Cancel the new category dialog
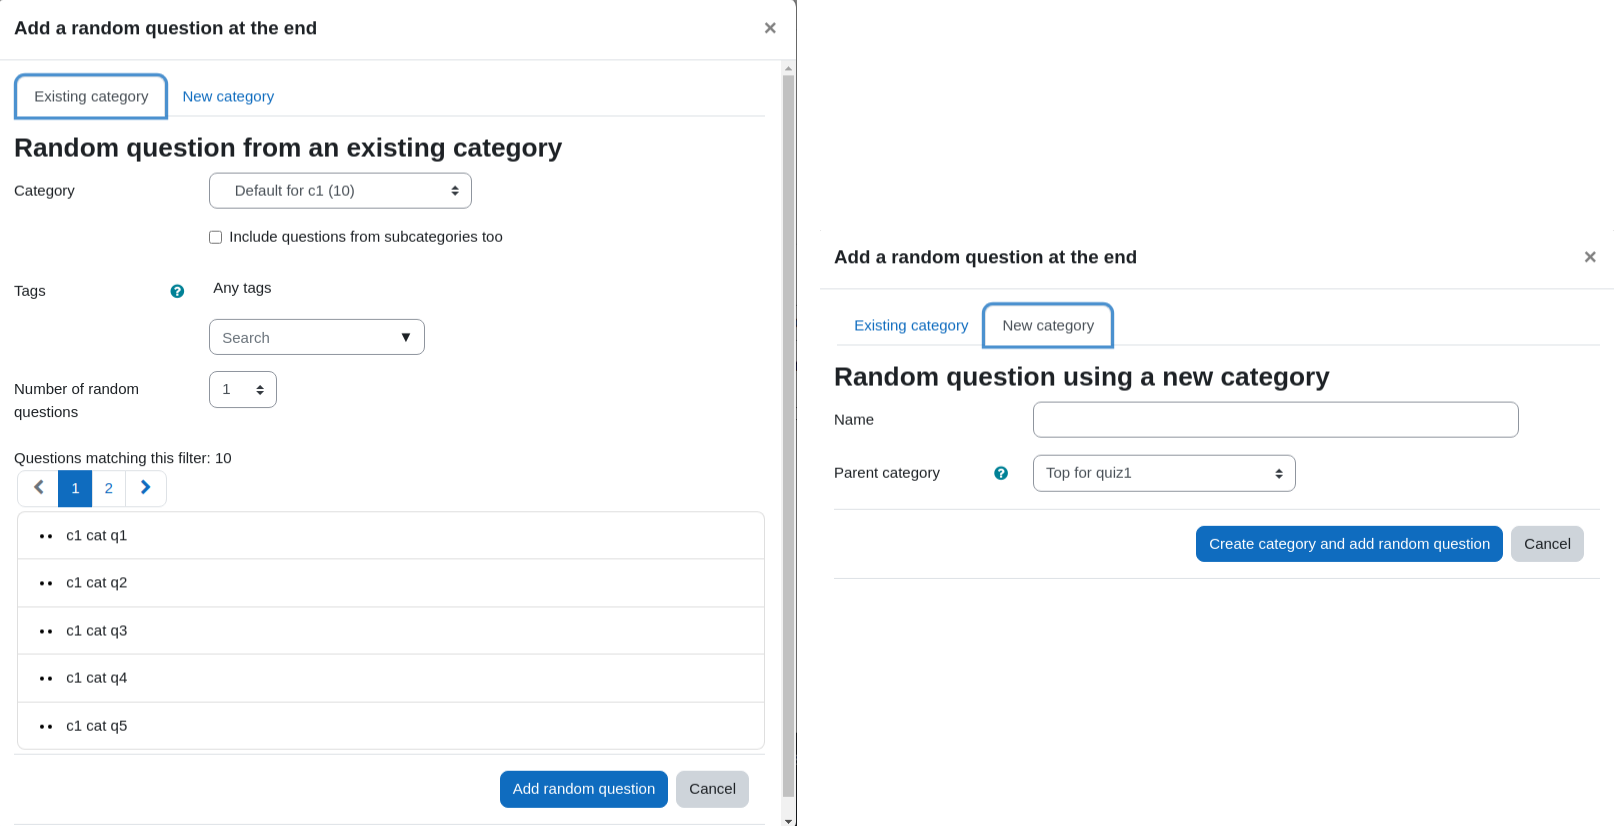 (x=1547, y=544)
